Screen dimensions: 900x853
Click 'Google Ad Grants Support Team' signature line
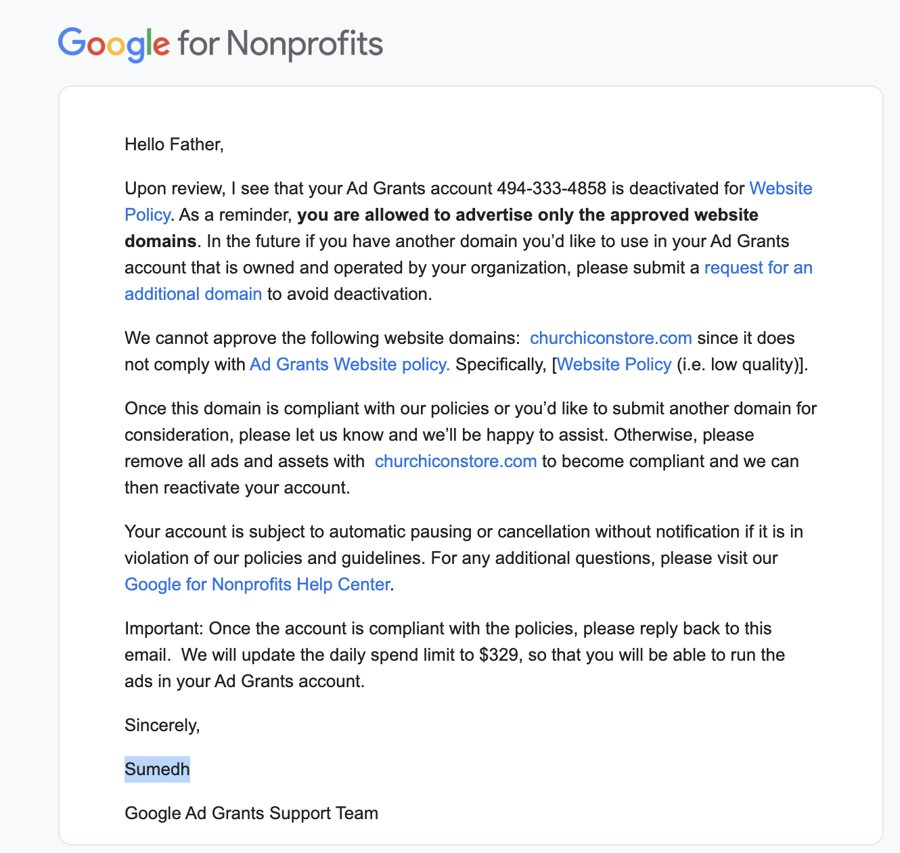point(251,813)
